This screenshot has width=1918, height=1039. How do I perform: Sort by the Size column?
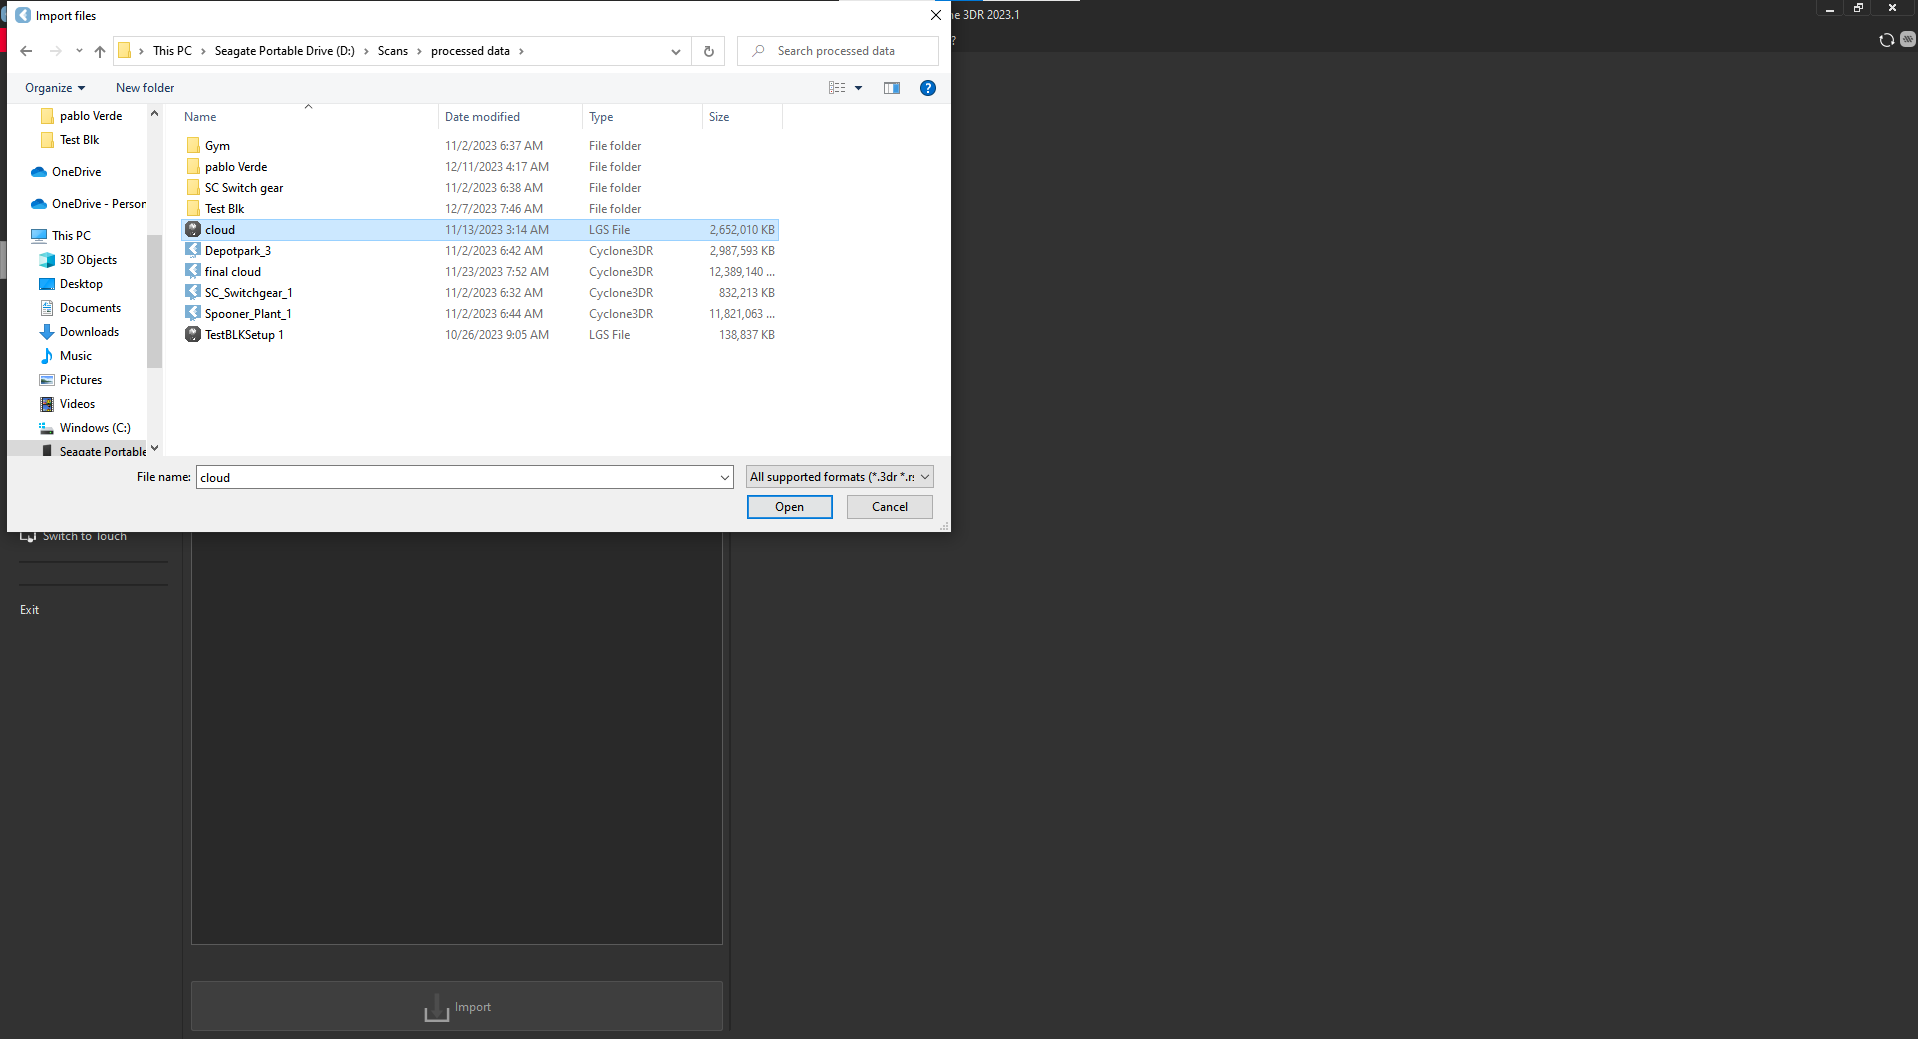(742, 117)
